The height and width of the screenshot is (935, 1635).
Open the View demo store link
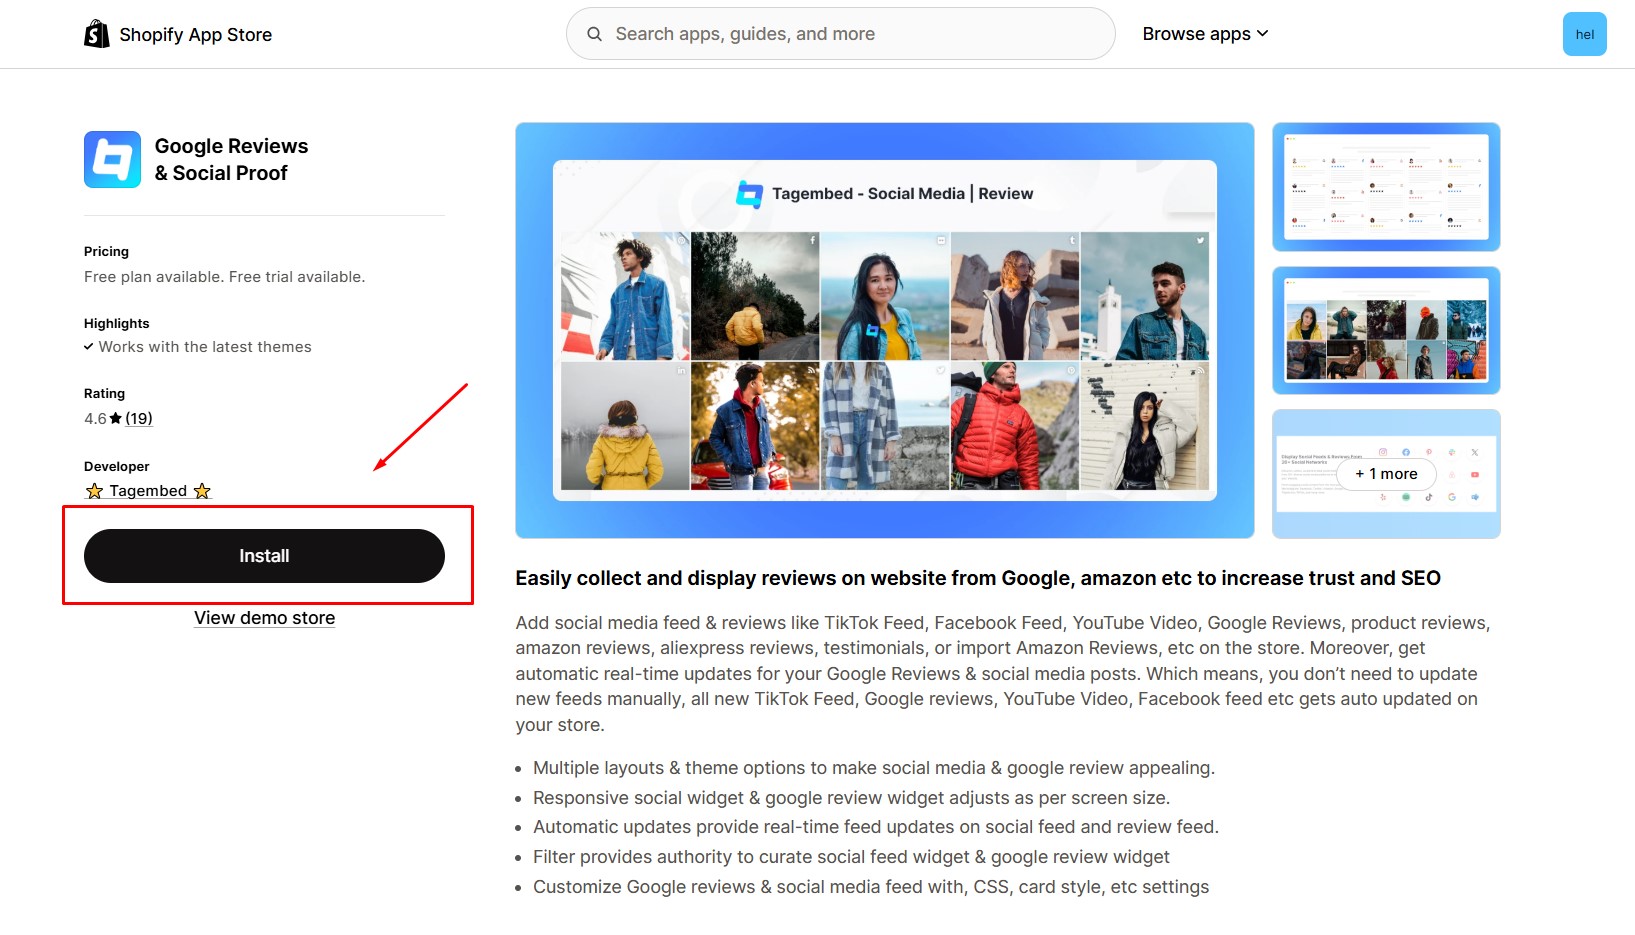tap(264, 617)
